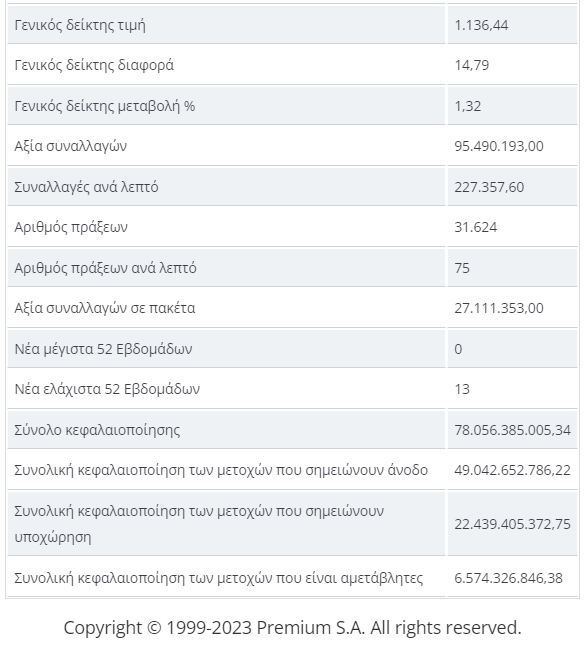Screen dimensions: 587x656
Task: Click the 'Γενικός δείκτης τιμή' label
Action: pyautogui.click(x=80, y=25)
